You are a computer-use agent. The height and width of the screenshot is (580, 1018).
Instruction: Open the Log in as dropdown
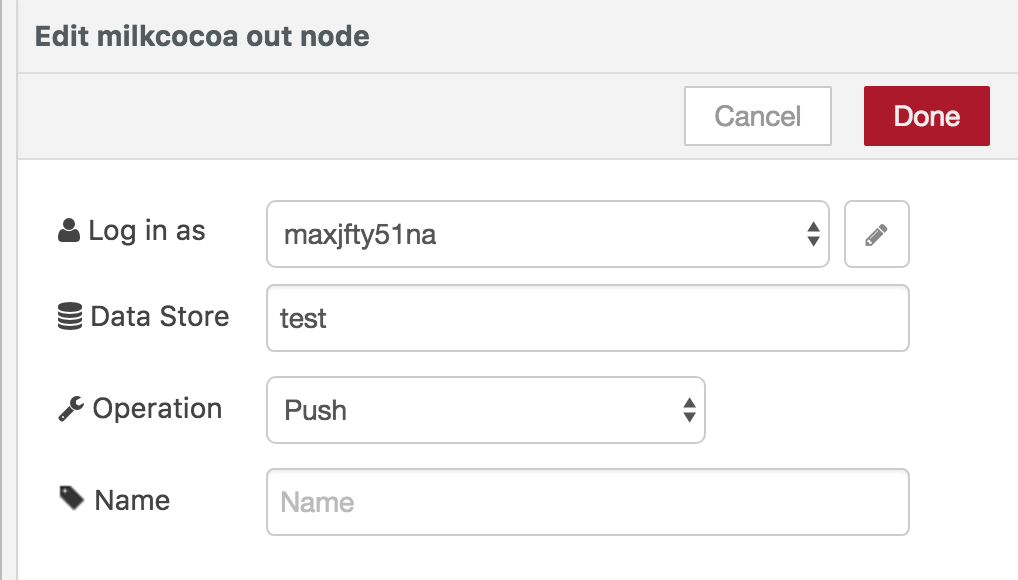[547, 235]
